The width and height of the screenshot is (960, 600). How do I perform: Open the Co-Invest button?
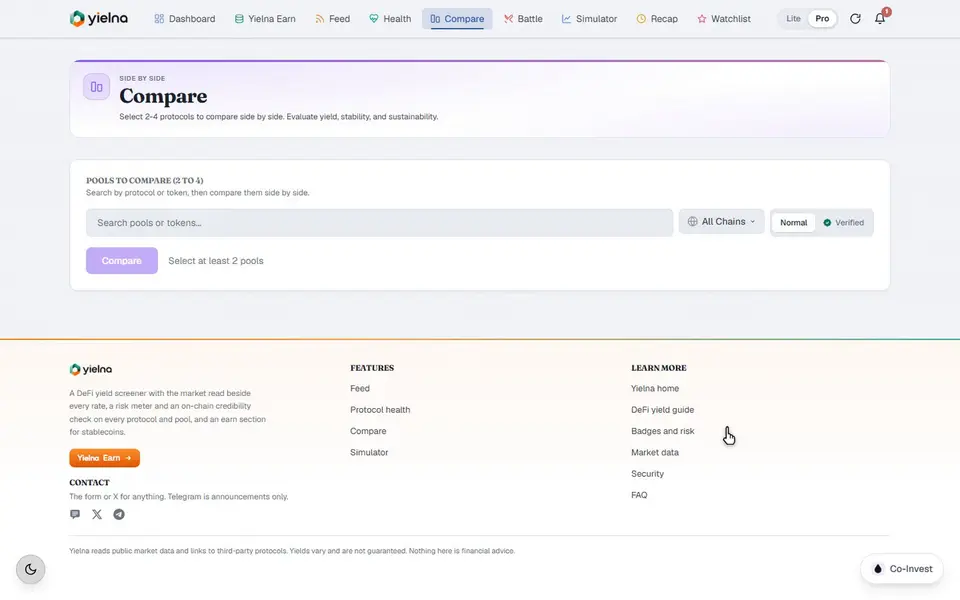(902, 569)
